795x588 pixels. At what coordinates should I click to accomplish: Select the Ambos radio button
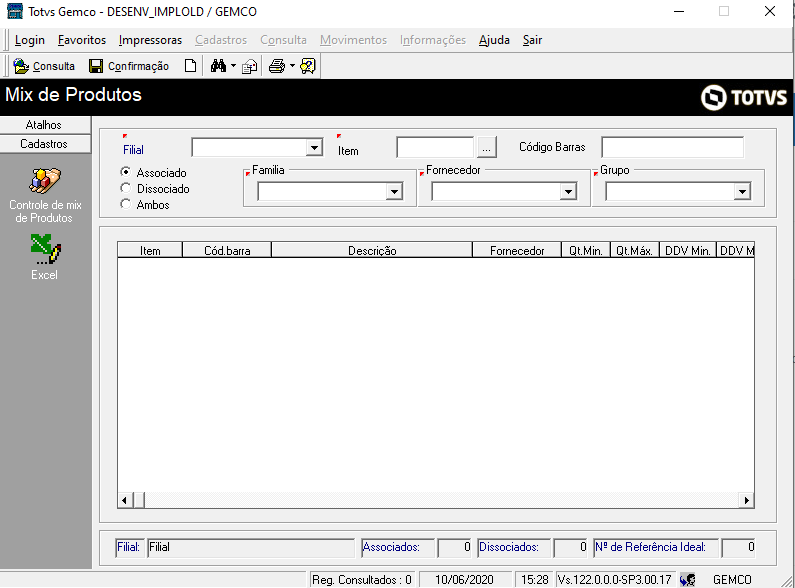click(126, 204)
